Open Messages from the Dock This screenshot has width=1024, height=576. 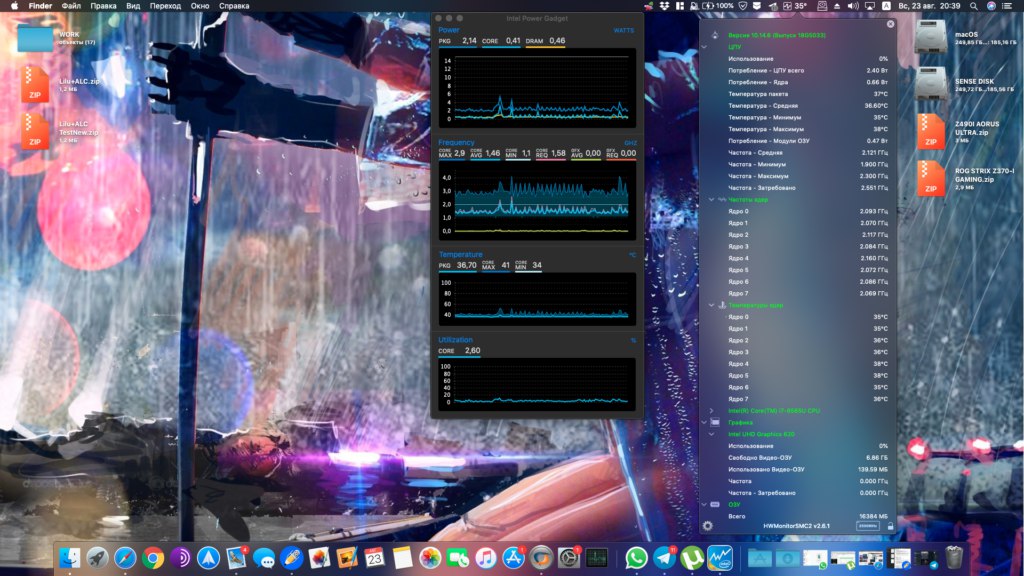click(264, 558)
